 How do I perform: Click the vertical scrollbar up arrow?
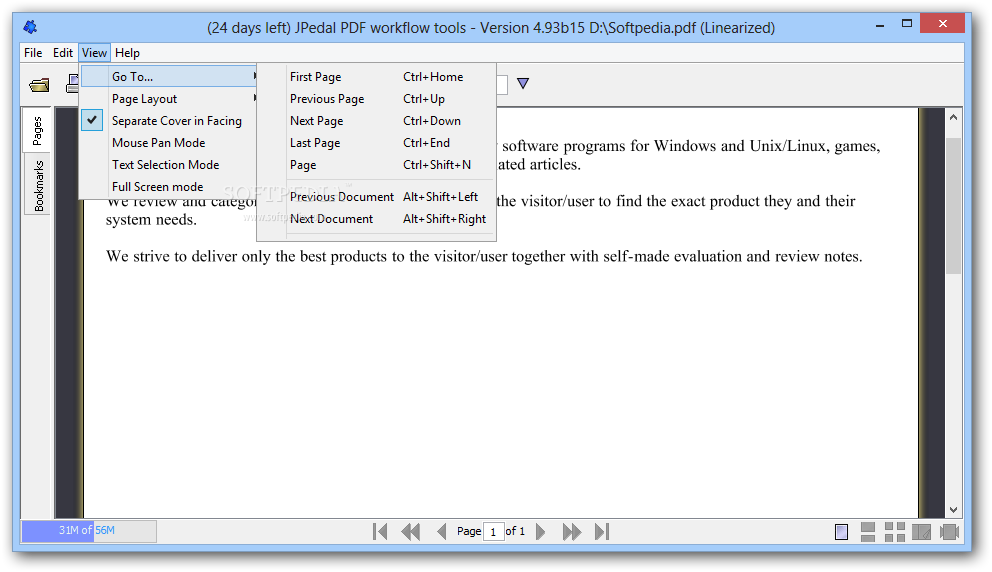pyautogui.click(x=953, y=118)
